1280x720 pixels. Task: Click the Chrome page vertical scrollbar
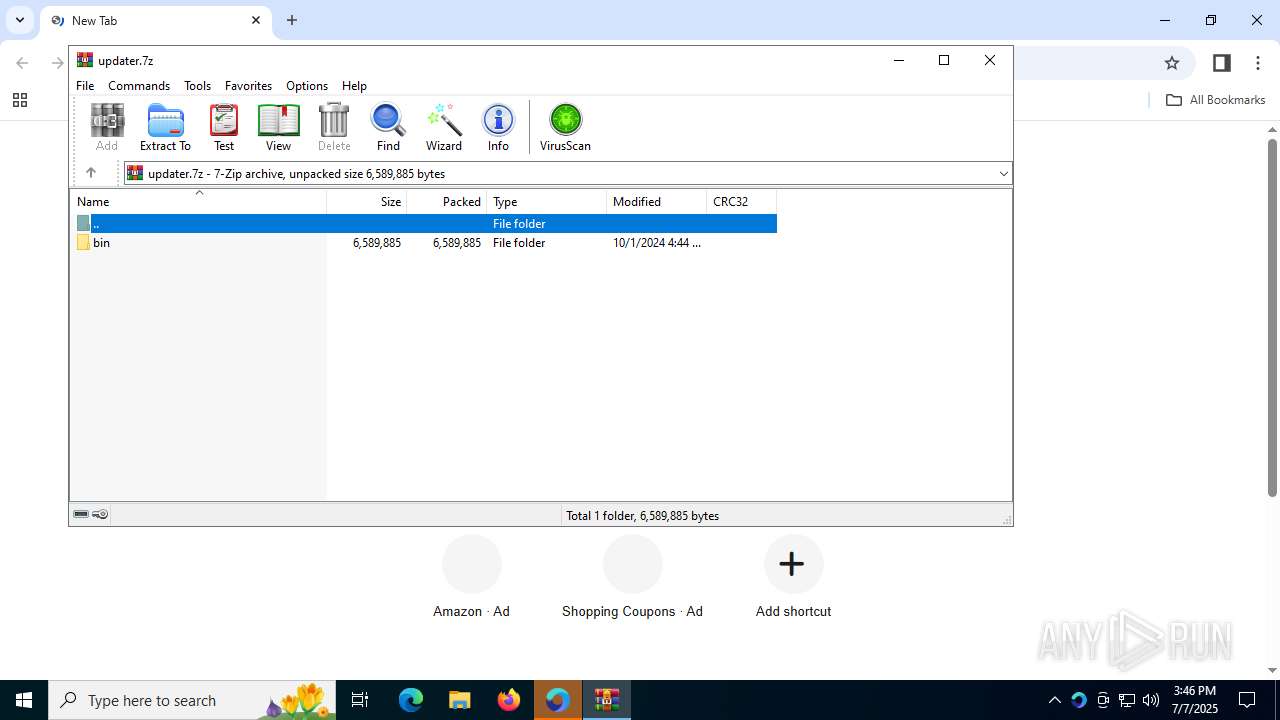click(1273, 318)
